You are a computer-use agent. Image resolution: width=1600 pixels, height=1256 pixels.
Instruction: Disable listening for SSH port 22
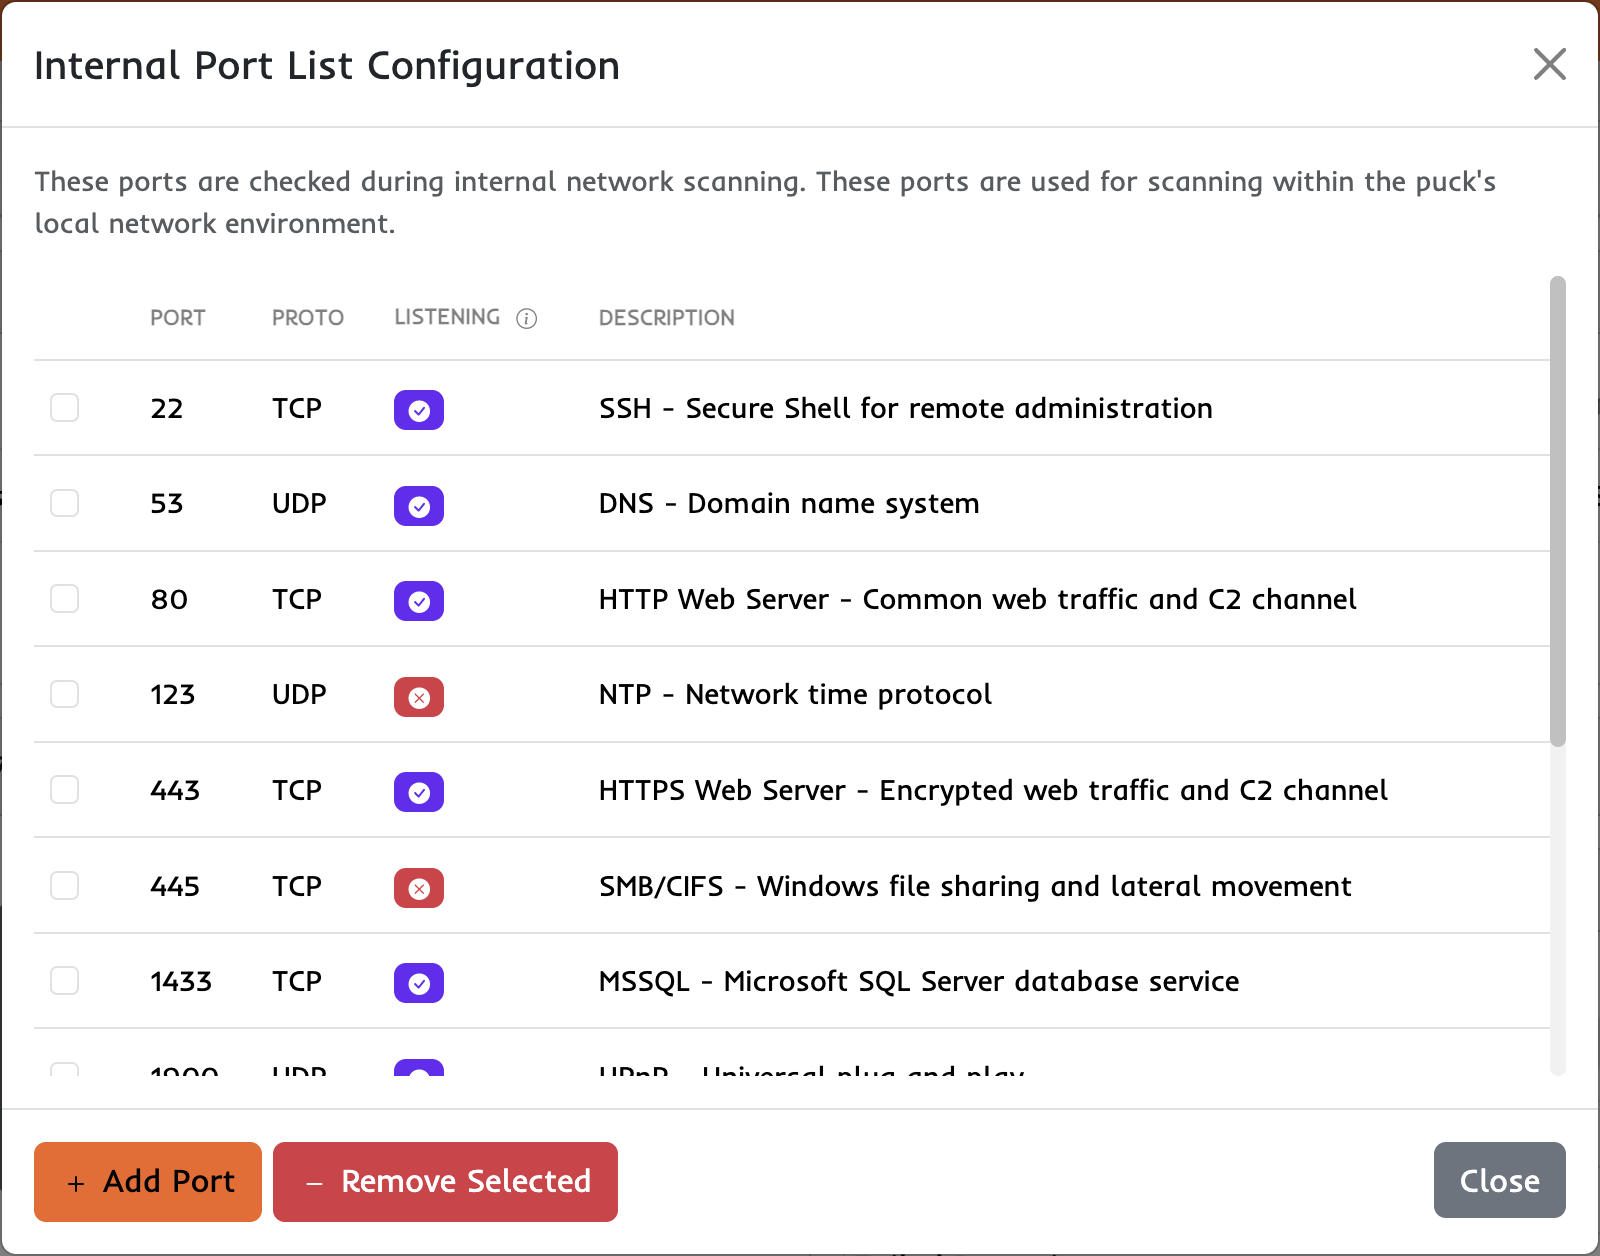(419, 410)
